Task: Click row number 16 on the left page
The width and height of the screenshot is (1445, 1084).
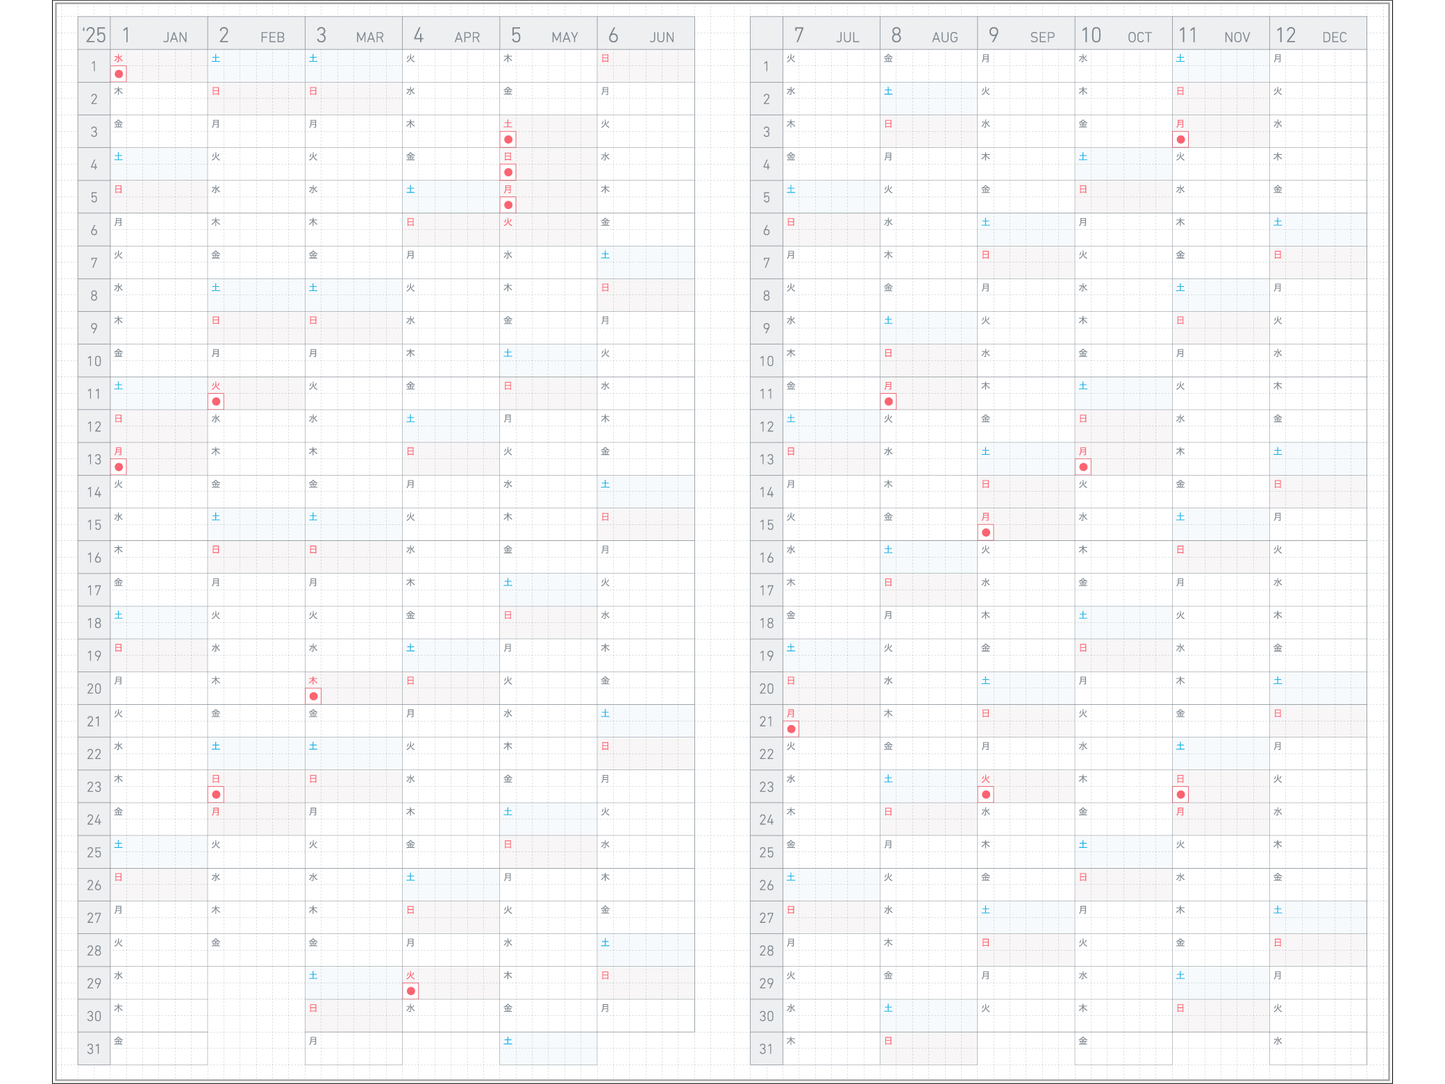Action: [x=94, y=558]
